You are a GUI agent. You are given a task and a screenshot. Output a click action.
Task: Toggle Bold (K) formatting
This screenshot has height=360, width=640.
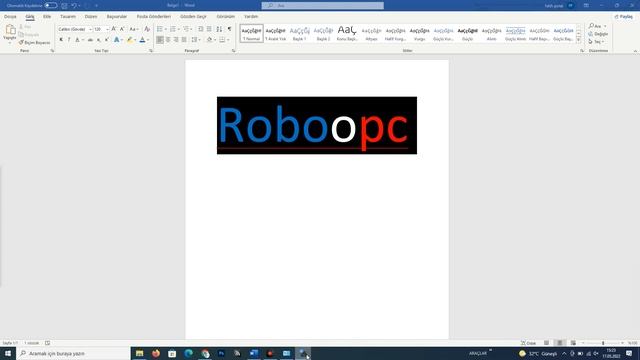(61, 40)
